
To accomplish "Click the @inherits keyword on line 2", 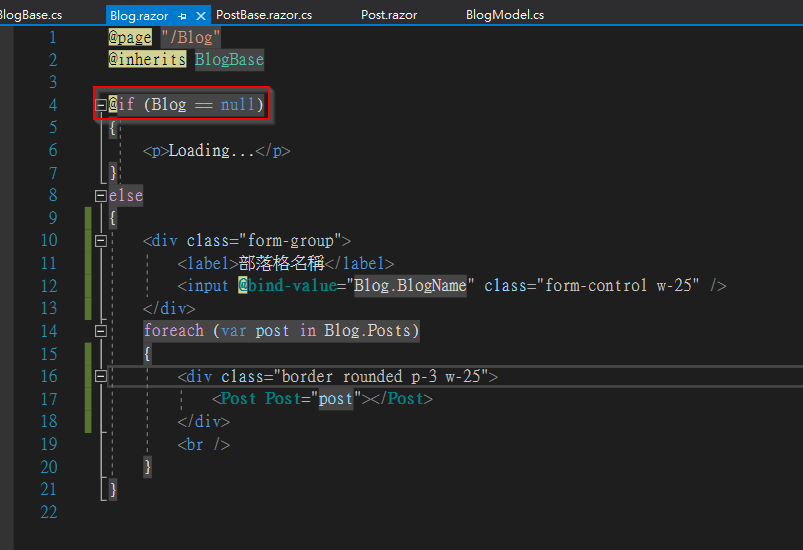I will click(147, 59).
